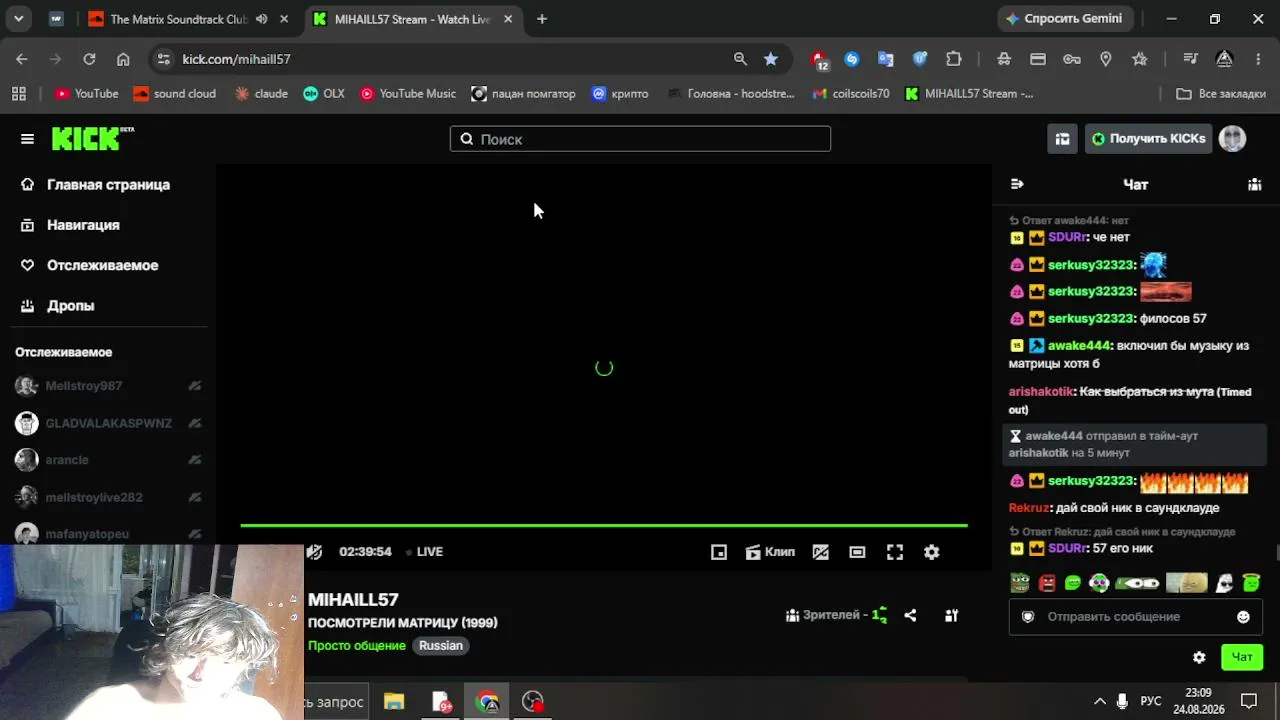Open arancle followed channel
This screenshot has width=1280, height=720.
[x=108, y=460]
